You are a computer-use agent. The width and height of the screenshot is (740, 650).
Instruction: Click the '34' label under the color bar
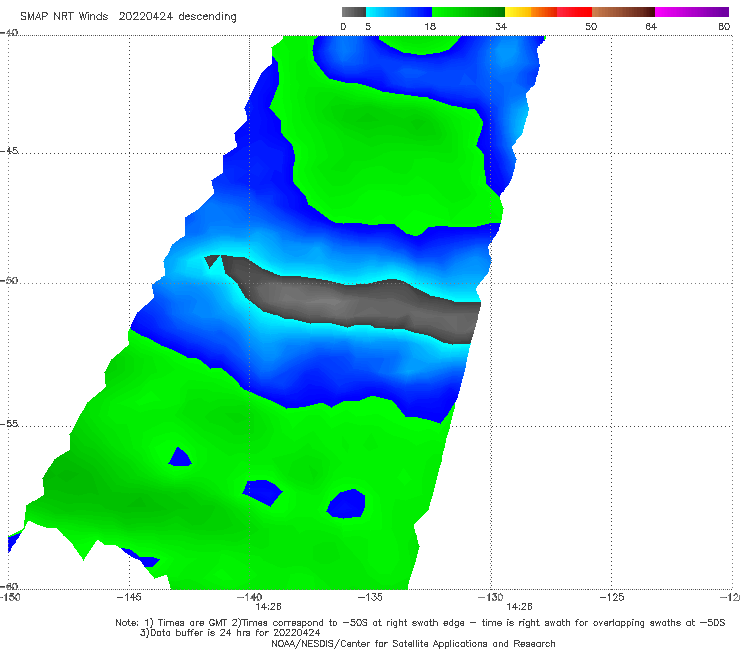pos(501,26)
